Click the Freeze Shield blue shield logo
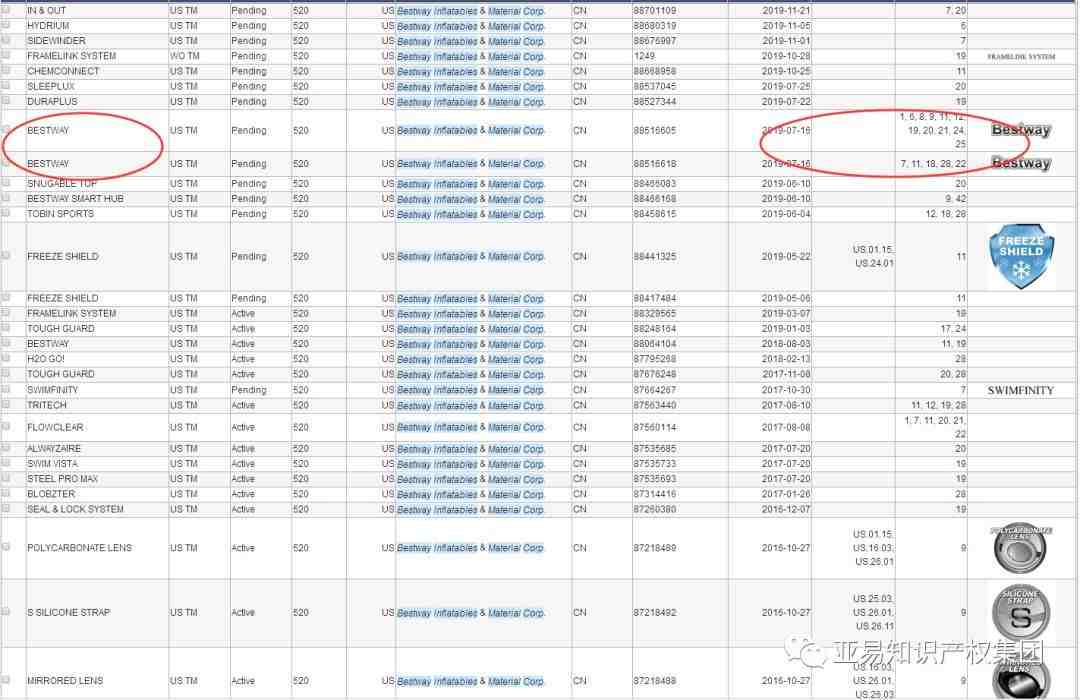 click(x=1021, y=257)
